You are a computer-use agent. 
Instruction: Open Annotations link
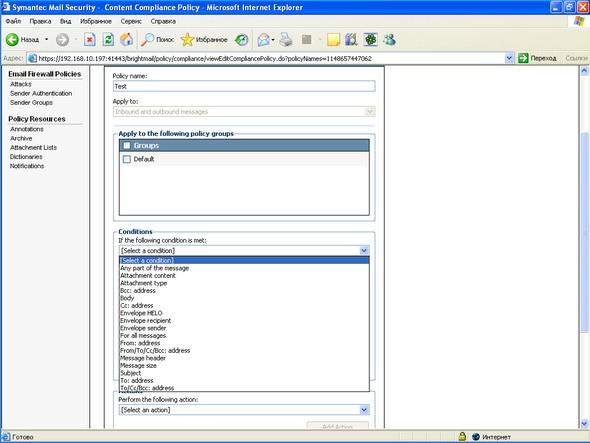27,129
